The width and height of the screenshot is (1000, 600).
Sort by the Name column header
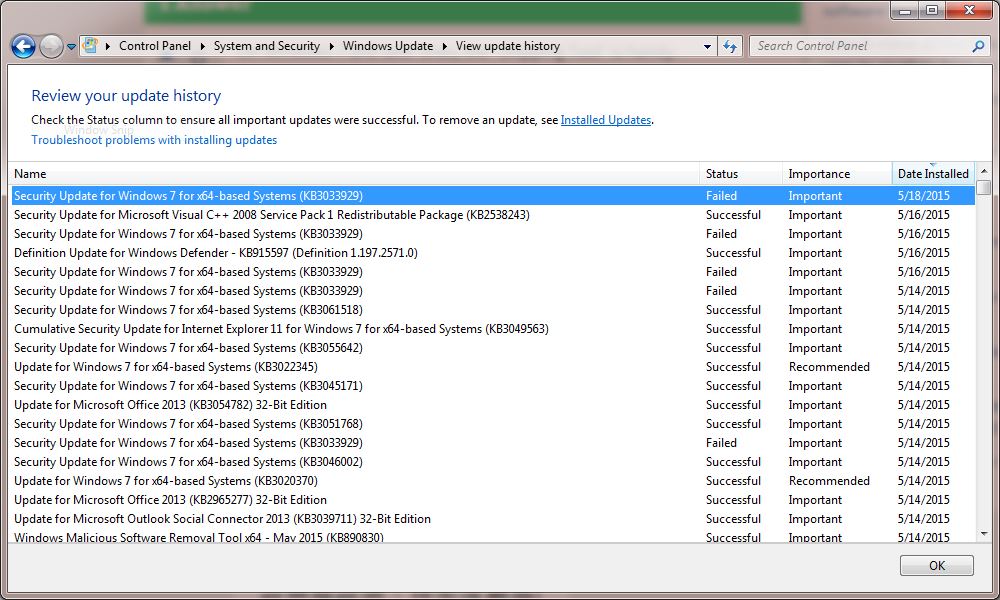coord(354,173)
